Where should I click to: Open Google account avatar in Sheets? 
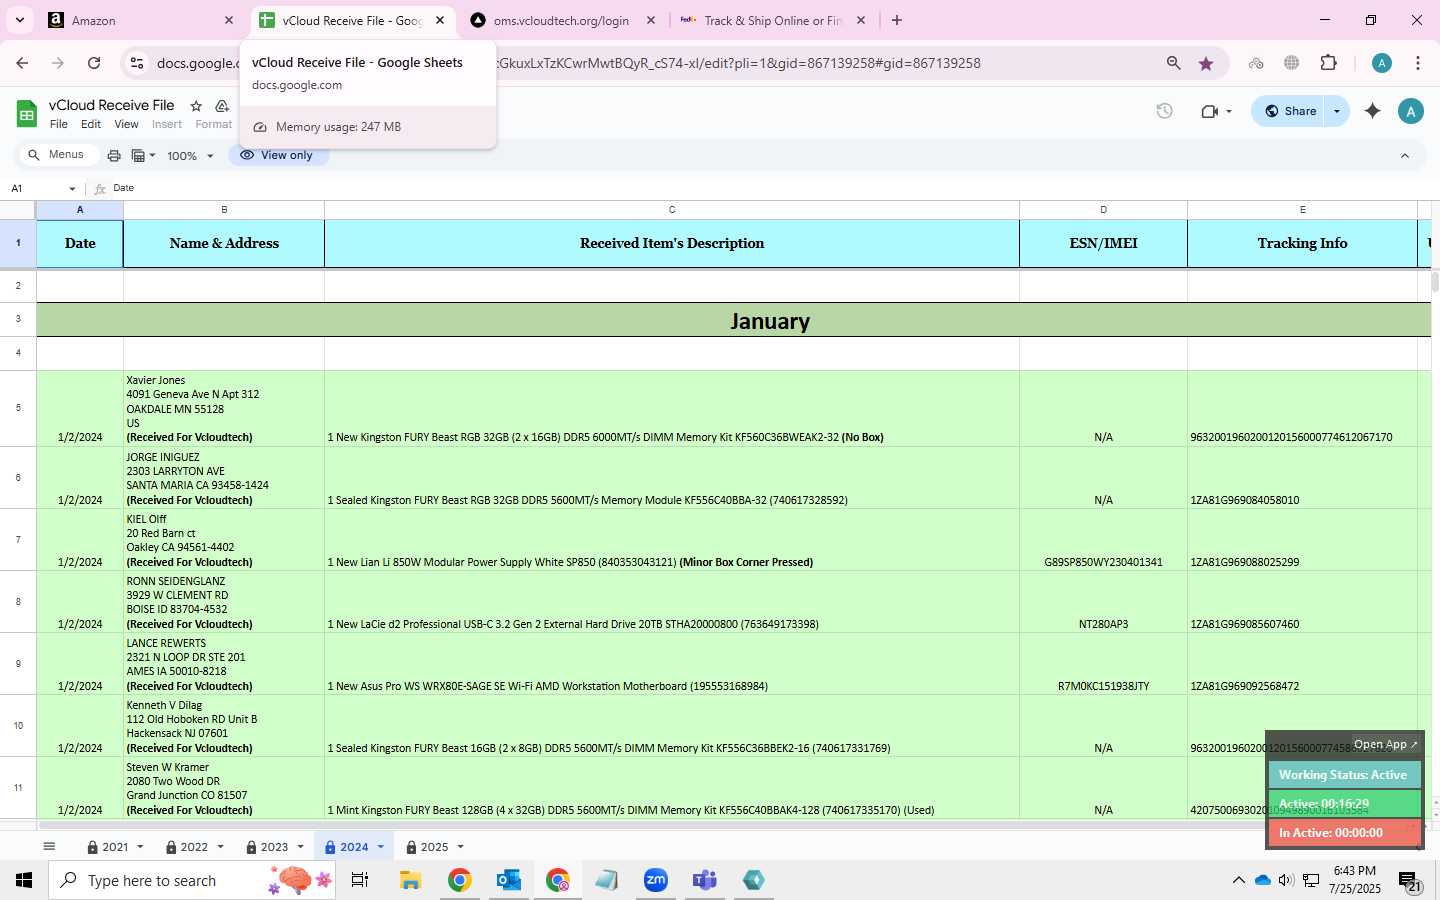[1410, 111]
